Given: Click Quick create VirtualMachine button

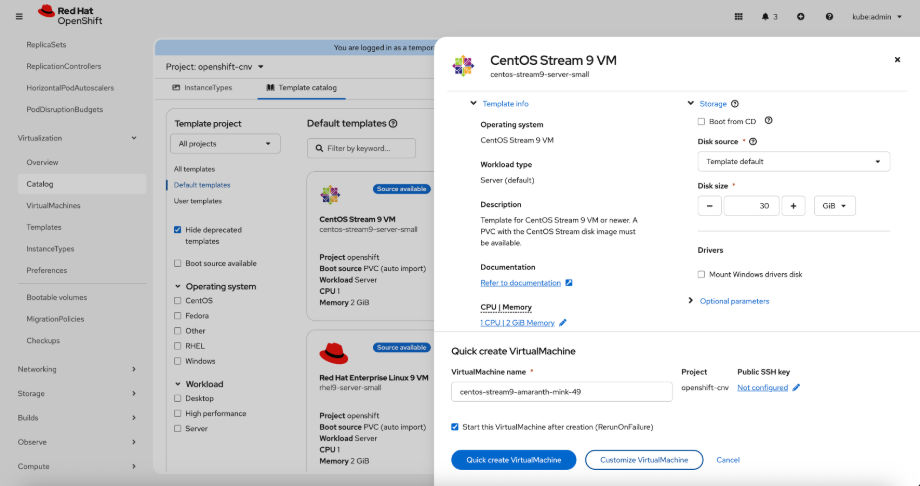Looking at the screenshot, I should (513, 460).
